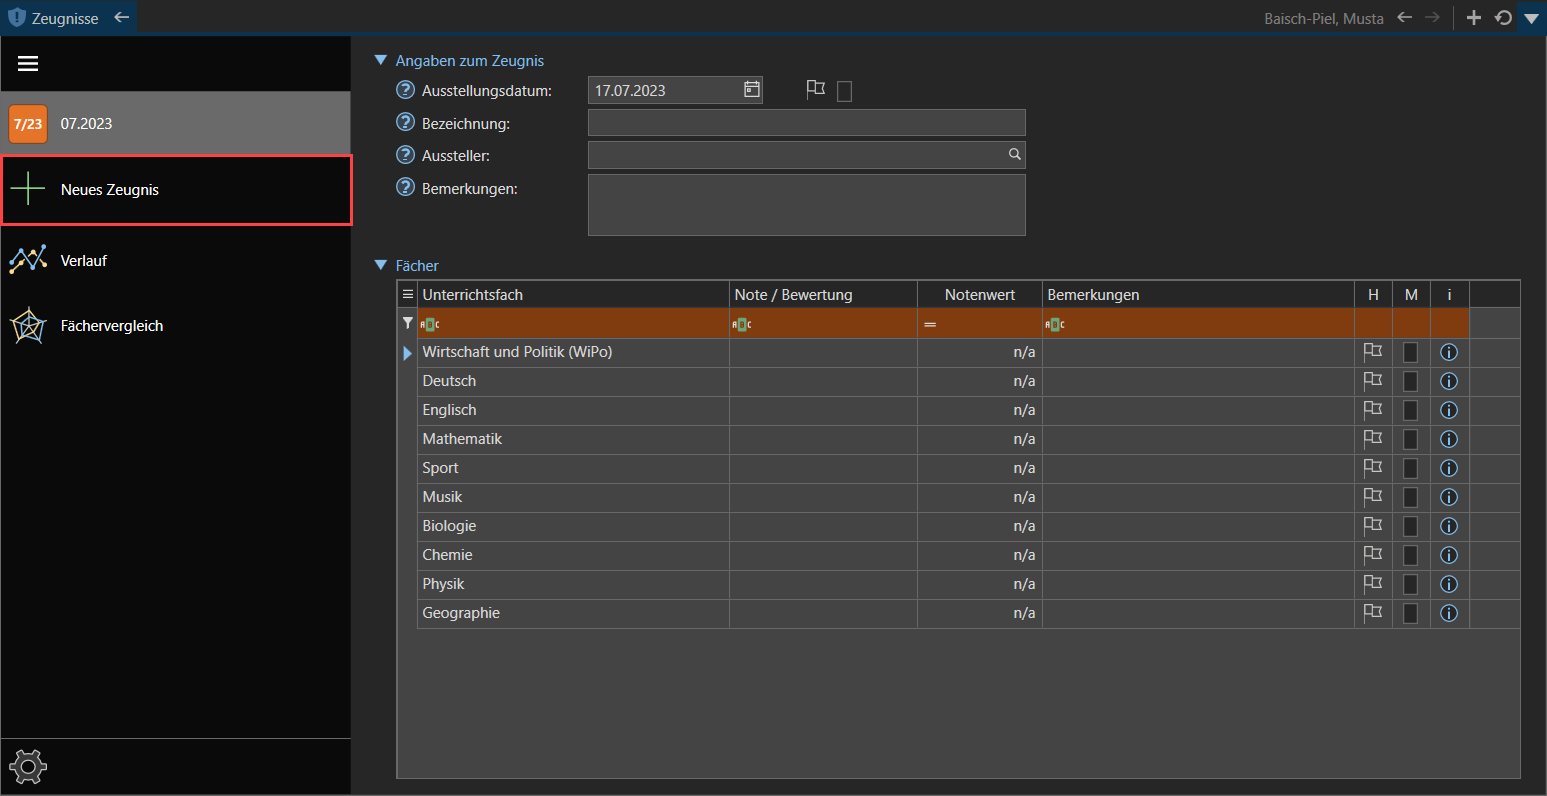Screen dimensions: 1547x796
Task: Click info icon for Mathematik row
Action: [x=1449, y=439]
